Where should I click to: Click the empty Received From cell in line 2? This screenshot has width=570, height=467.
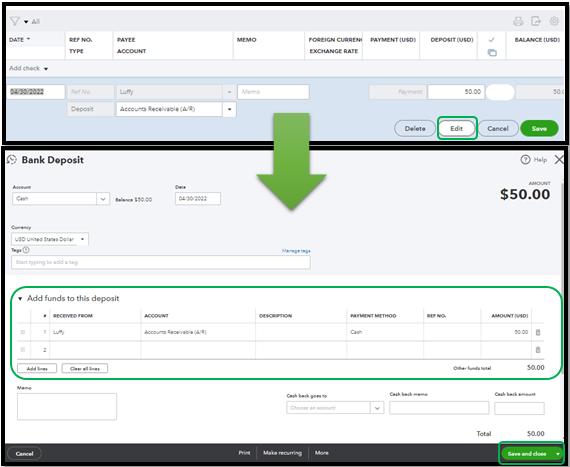click(x=95, y=350)
